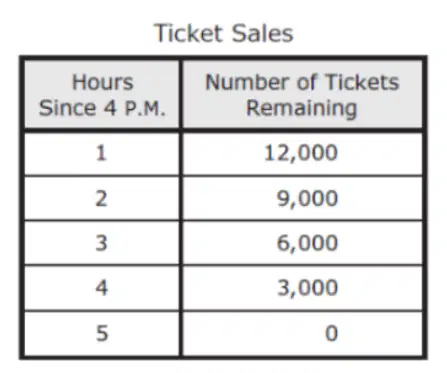447x373 pixels.
Task: Click the word Hours in header
Action: click(103, 82)
